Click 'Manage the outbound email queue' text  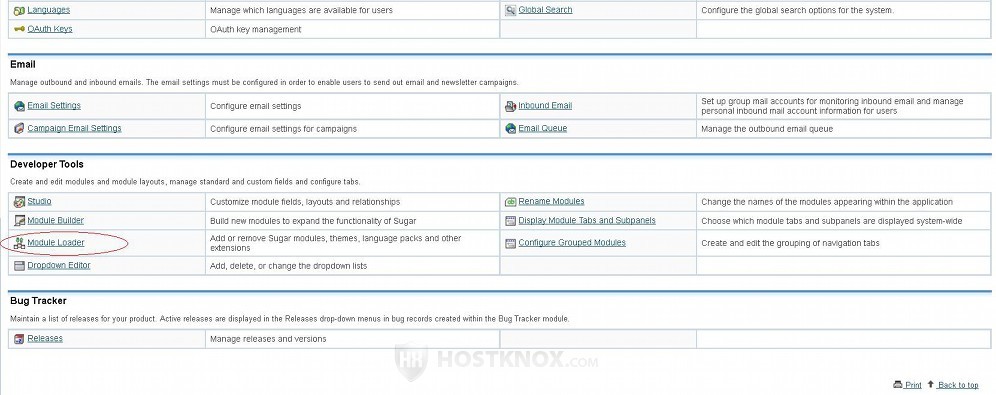(x=767, y=129)
